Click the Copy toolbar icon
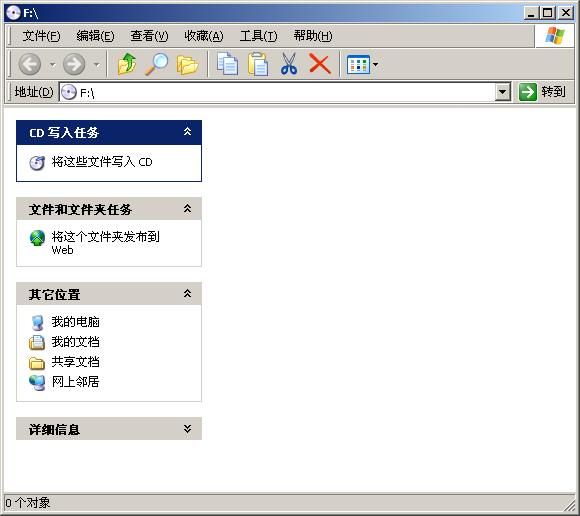This screenshot has height=516, width=580. [227, 64]
